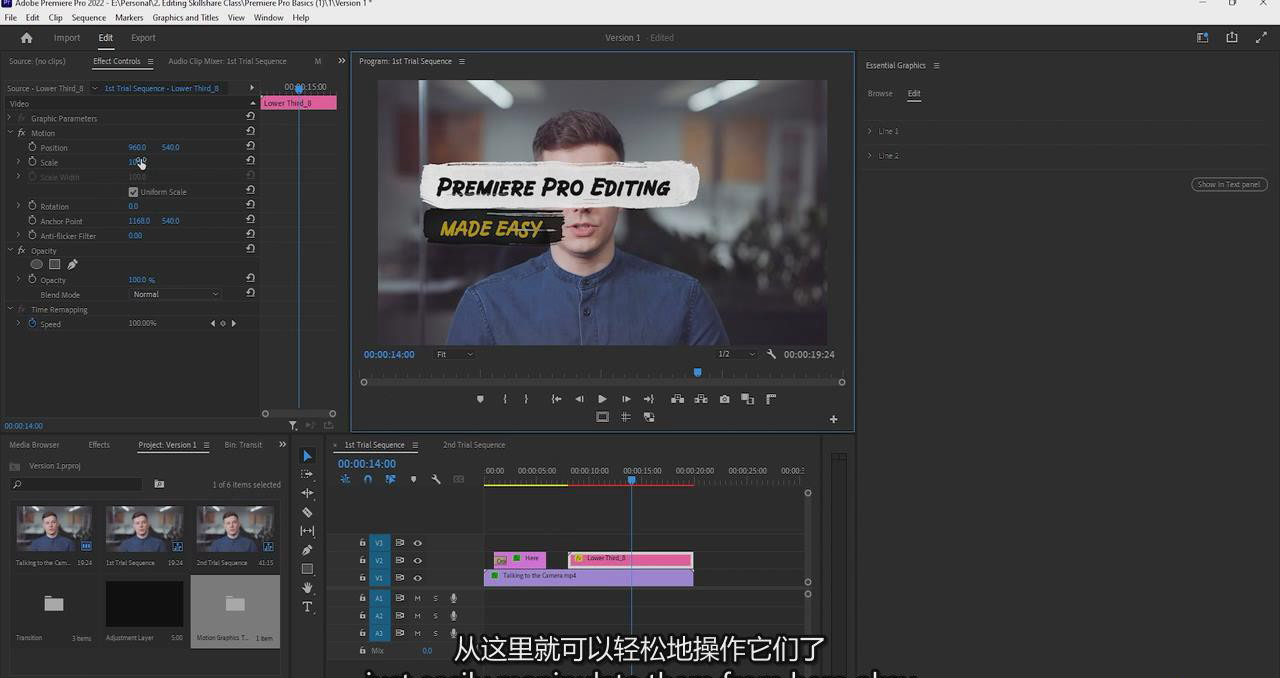1280x678 pixels.
Task: Open timeline display settings wrench
Action: point(436,479)
